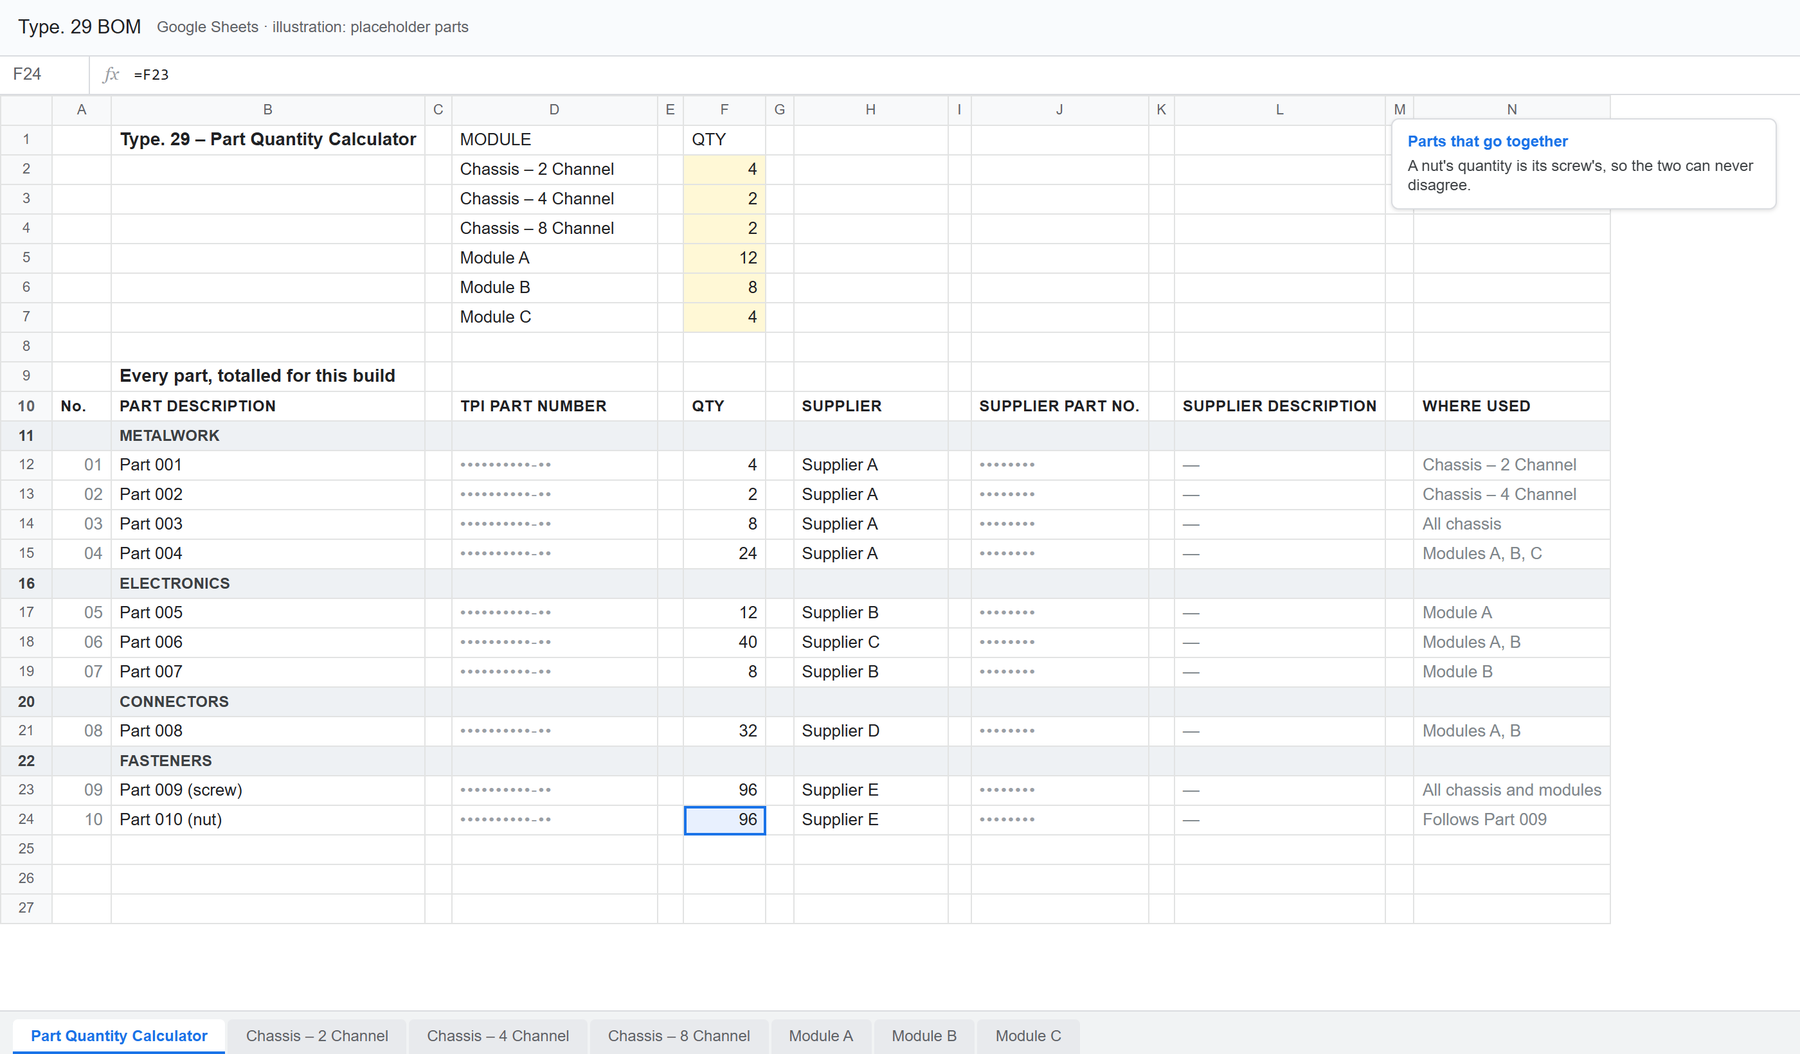Select the Part Quantity Calculator tab

pyautogui.click(x=119, y=1036)
